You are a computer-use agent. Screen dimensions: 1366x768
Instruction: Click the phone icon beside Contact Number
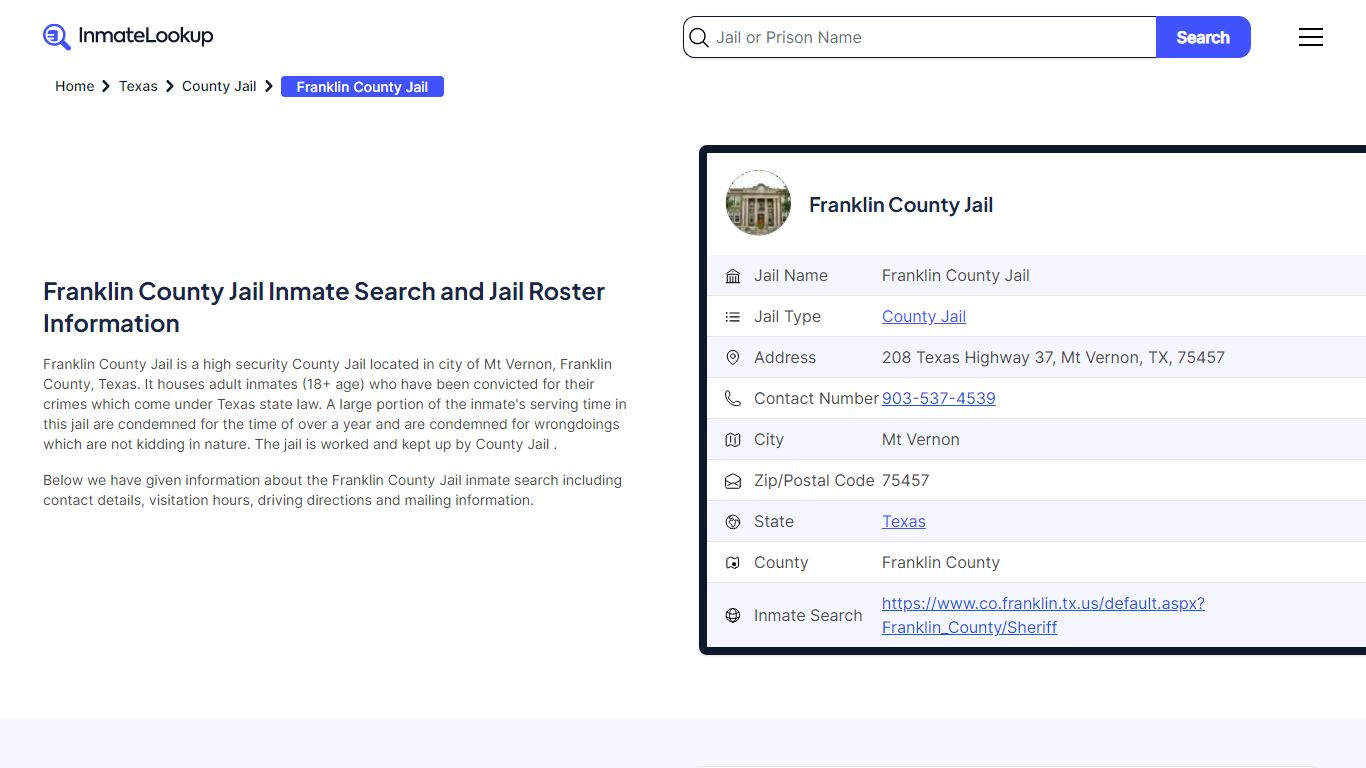733,399
